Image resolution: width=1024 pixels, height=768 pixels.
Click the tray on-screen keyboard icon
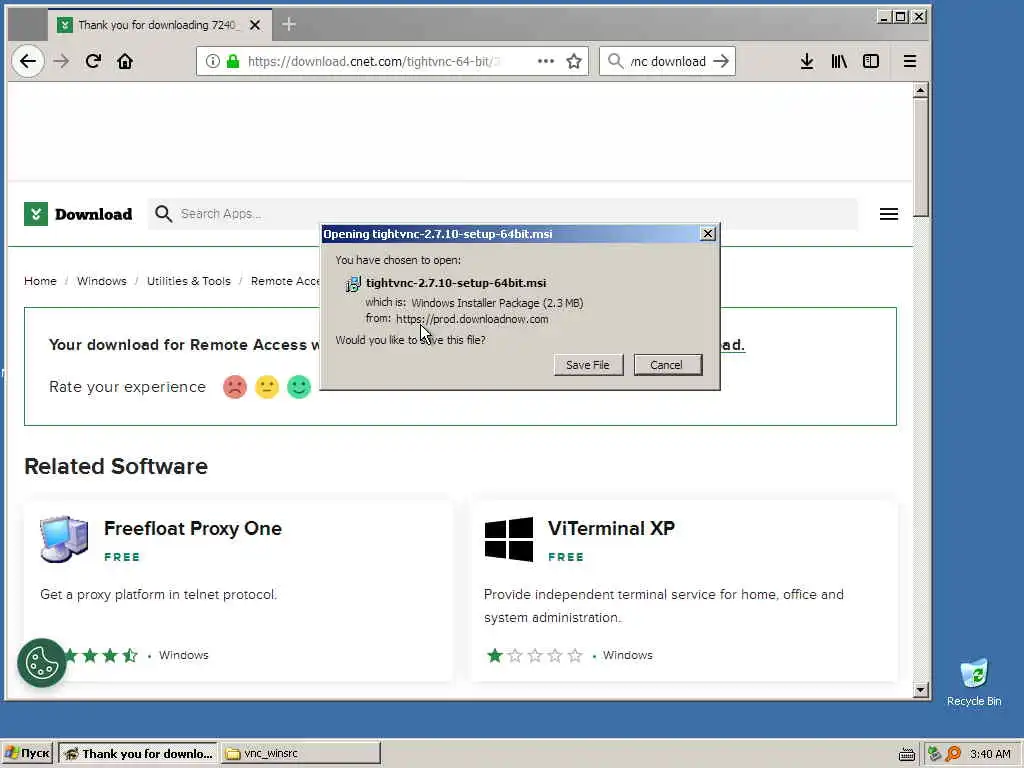[x=906, y=754]
